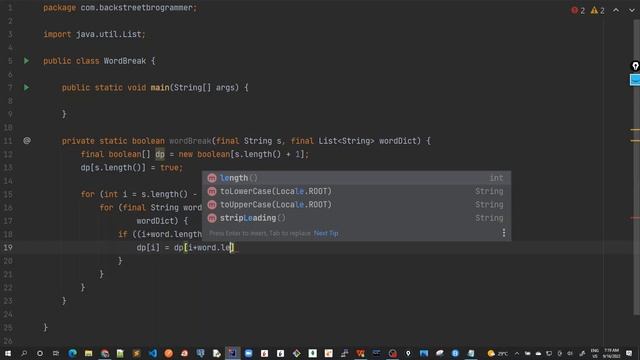
Task: Launch Microsoft Edge from the taskbar
Action: [x=73, y=353]
